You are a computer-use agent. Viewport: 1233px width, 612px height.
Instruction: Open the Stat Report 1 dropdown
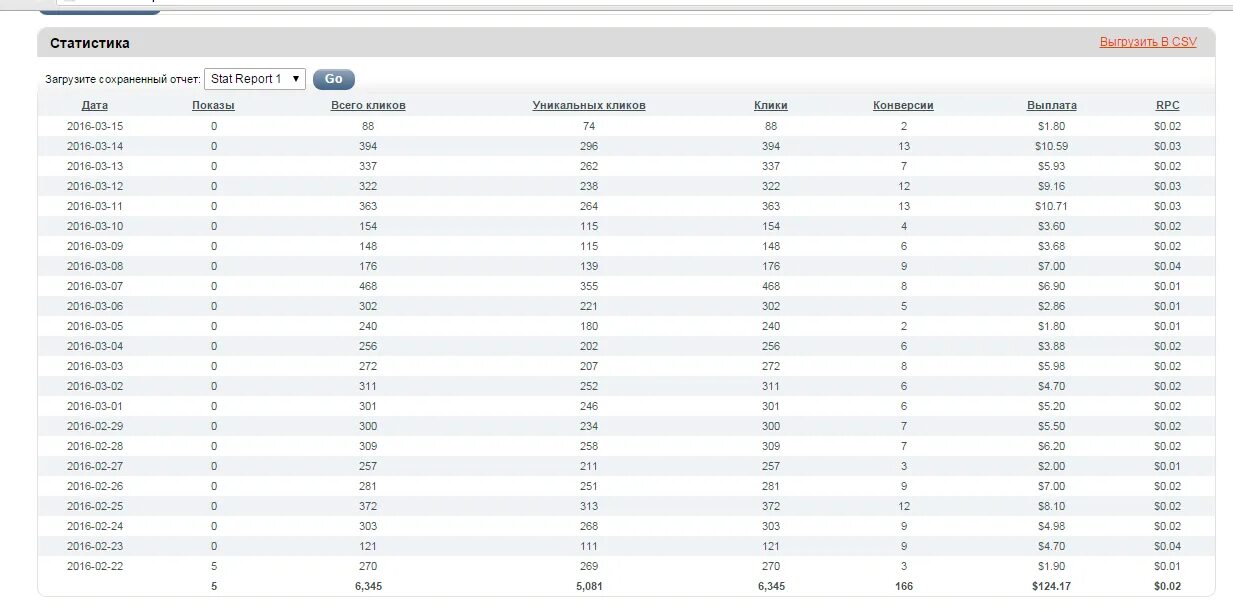click(x=255, y=79)
